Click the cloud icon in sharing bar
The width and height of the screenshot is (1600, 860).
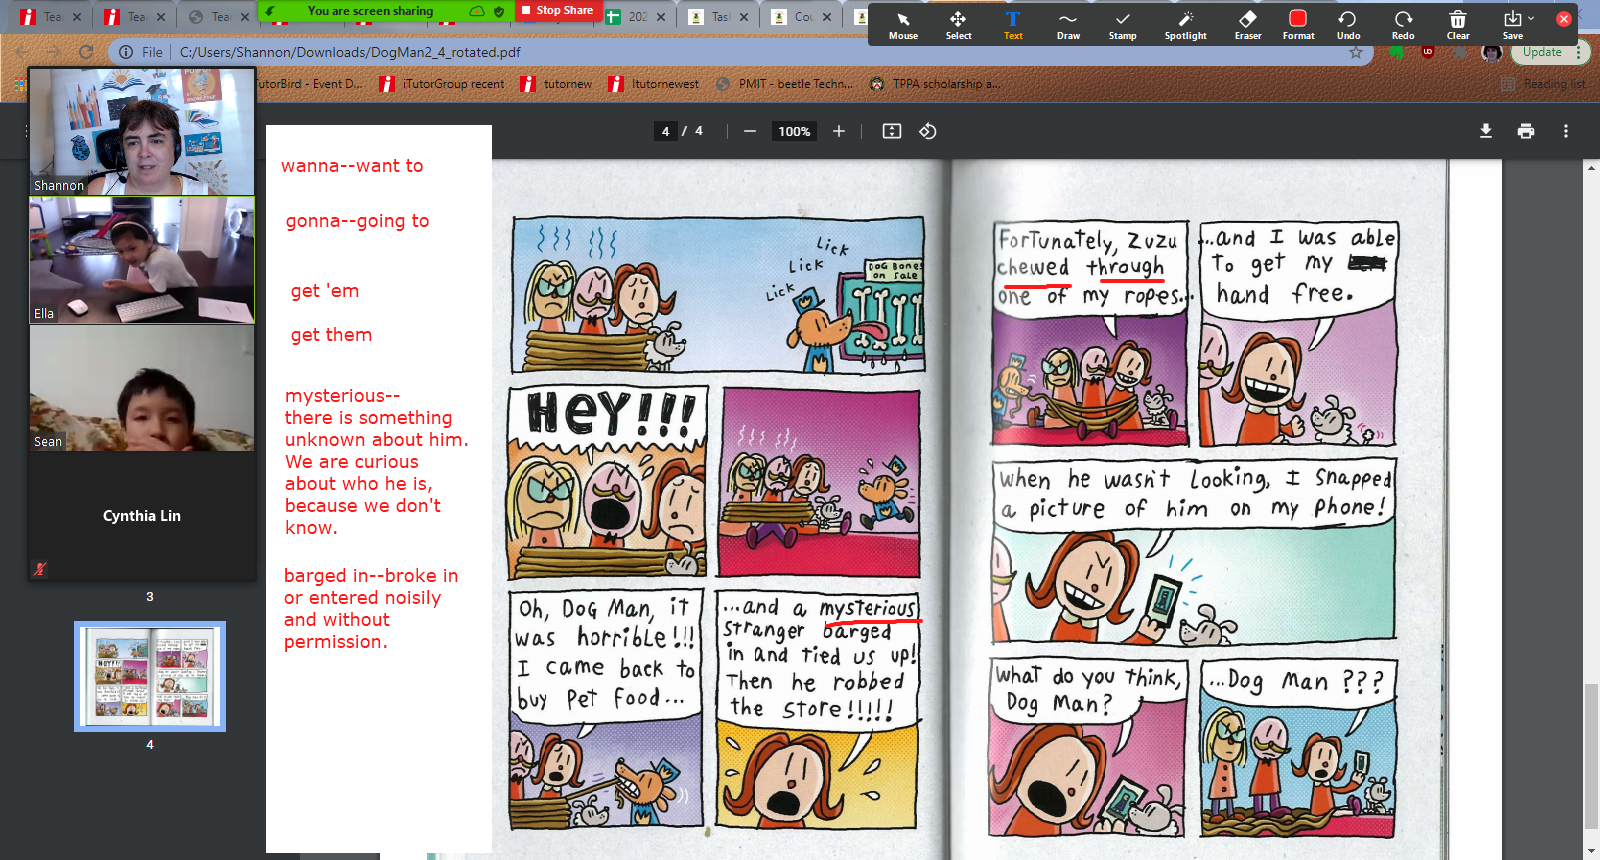(477, 11)
